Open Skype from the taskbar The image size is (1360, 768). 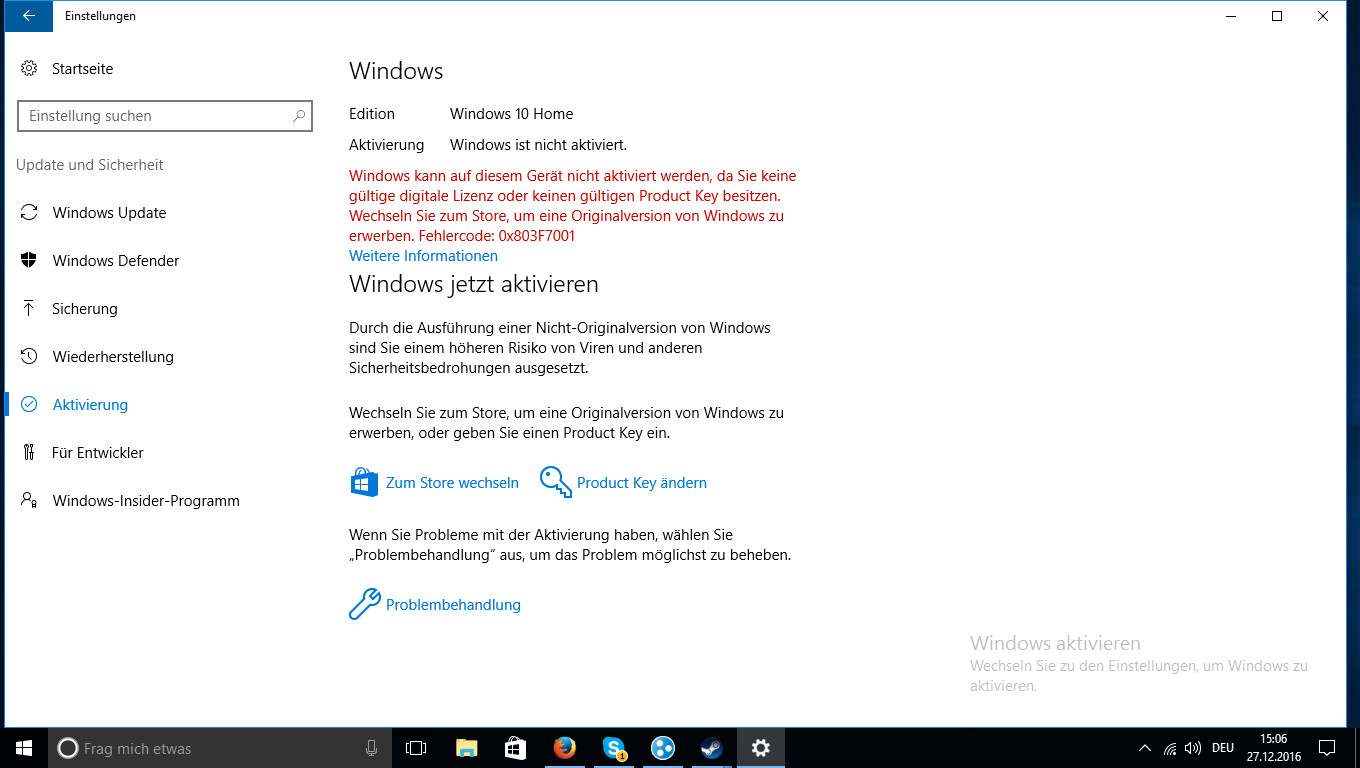pyautogui.click(x=613, y=747)
